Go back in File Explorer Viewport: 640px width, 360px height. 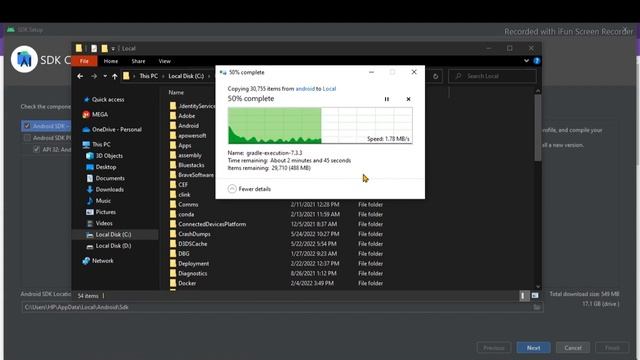(80, 76)
